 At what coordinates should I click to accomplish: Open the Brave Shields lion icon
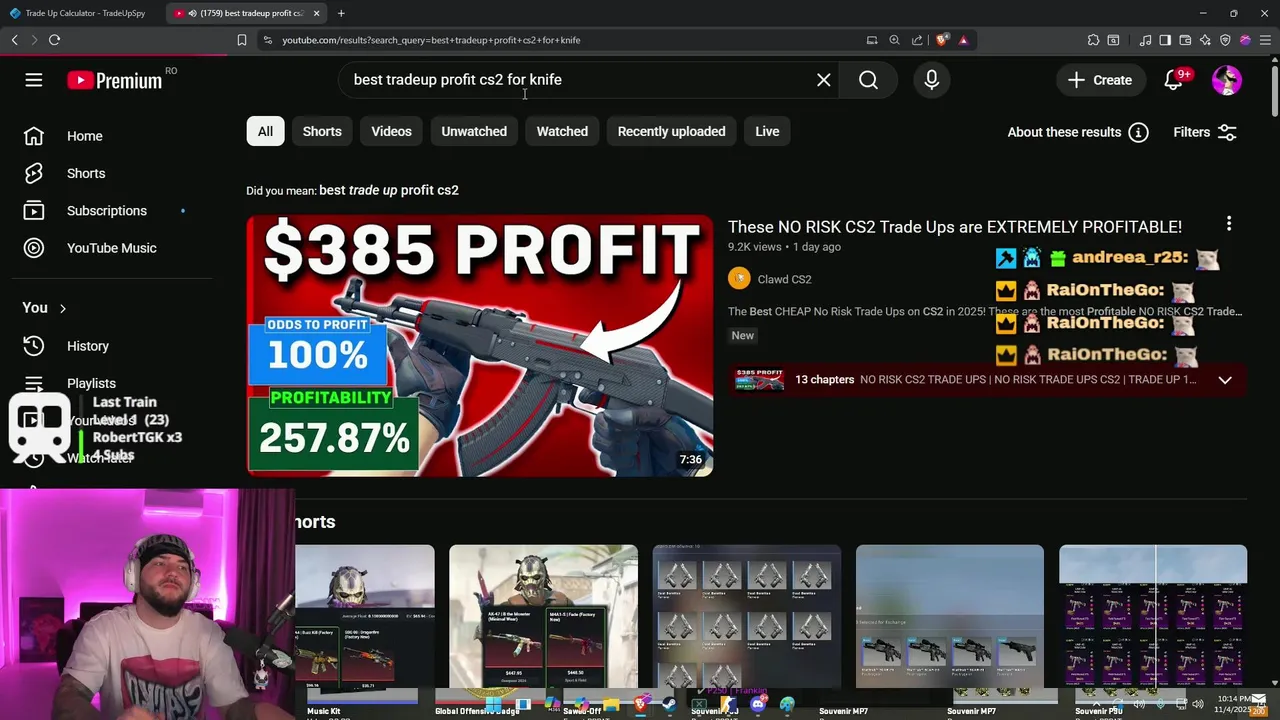click(x=941, y=40)
